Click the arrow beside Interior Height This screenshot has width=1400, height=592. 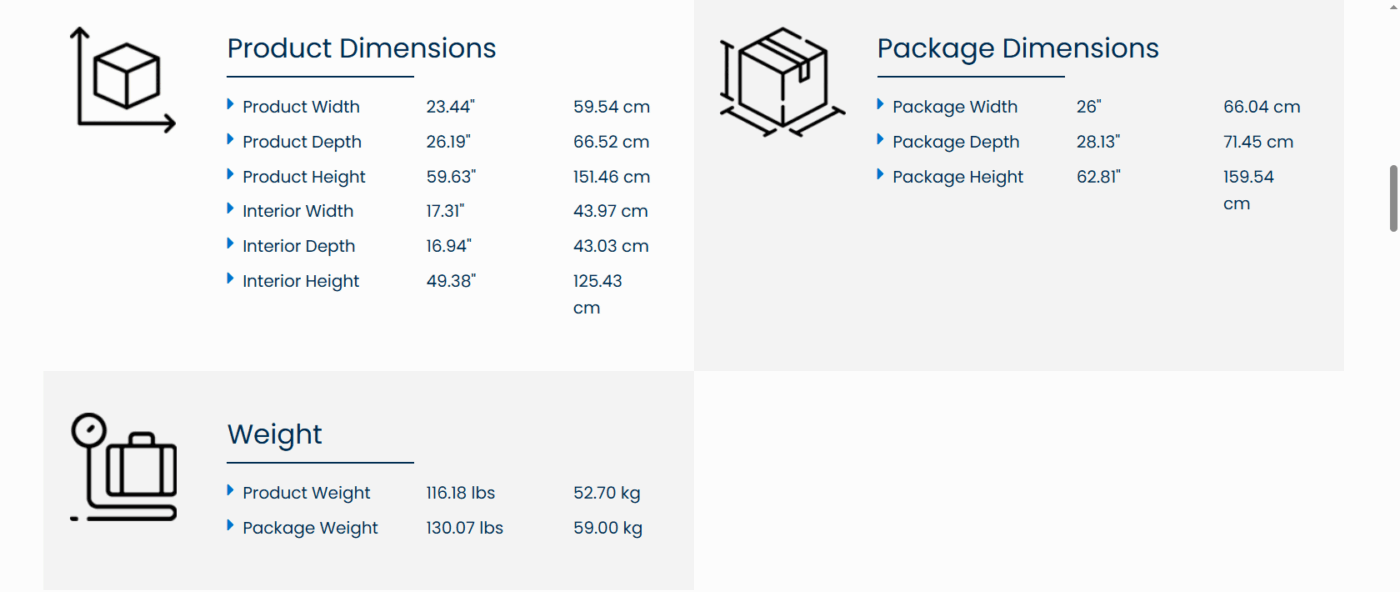pos(230,279)
